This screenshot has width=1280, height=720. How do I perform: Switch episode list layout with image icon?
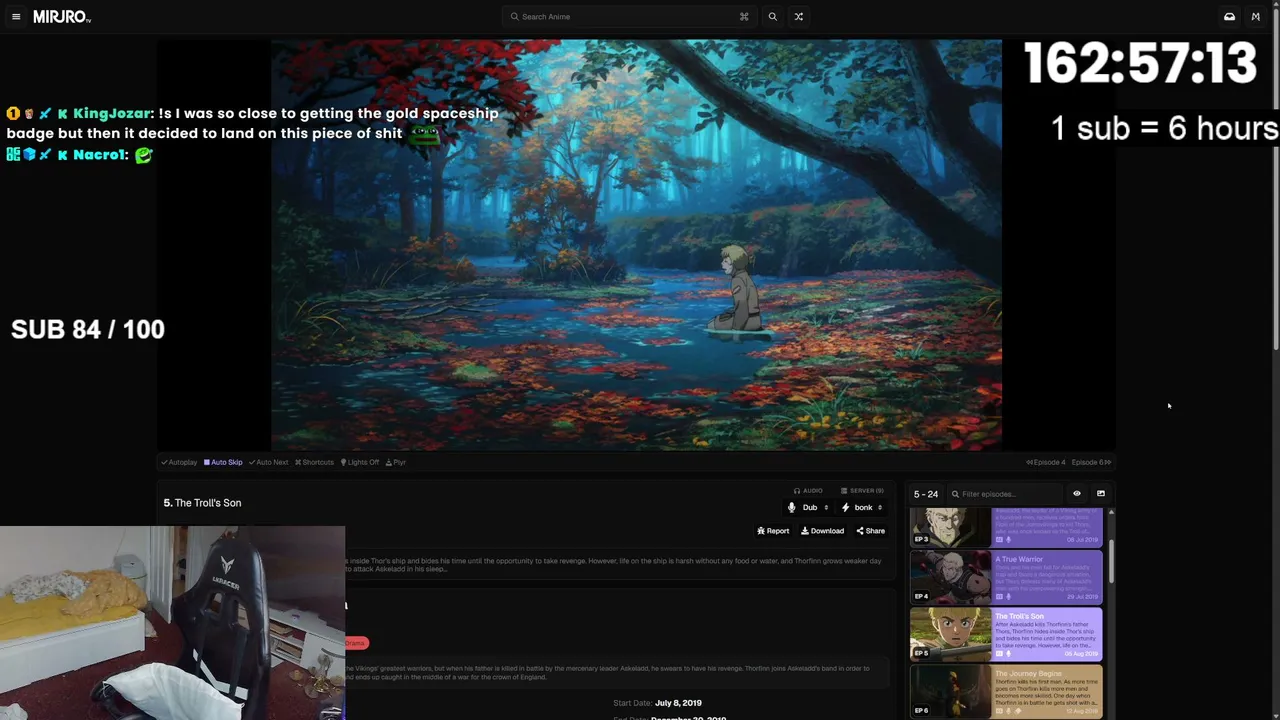(x=1101, y=494)
